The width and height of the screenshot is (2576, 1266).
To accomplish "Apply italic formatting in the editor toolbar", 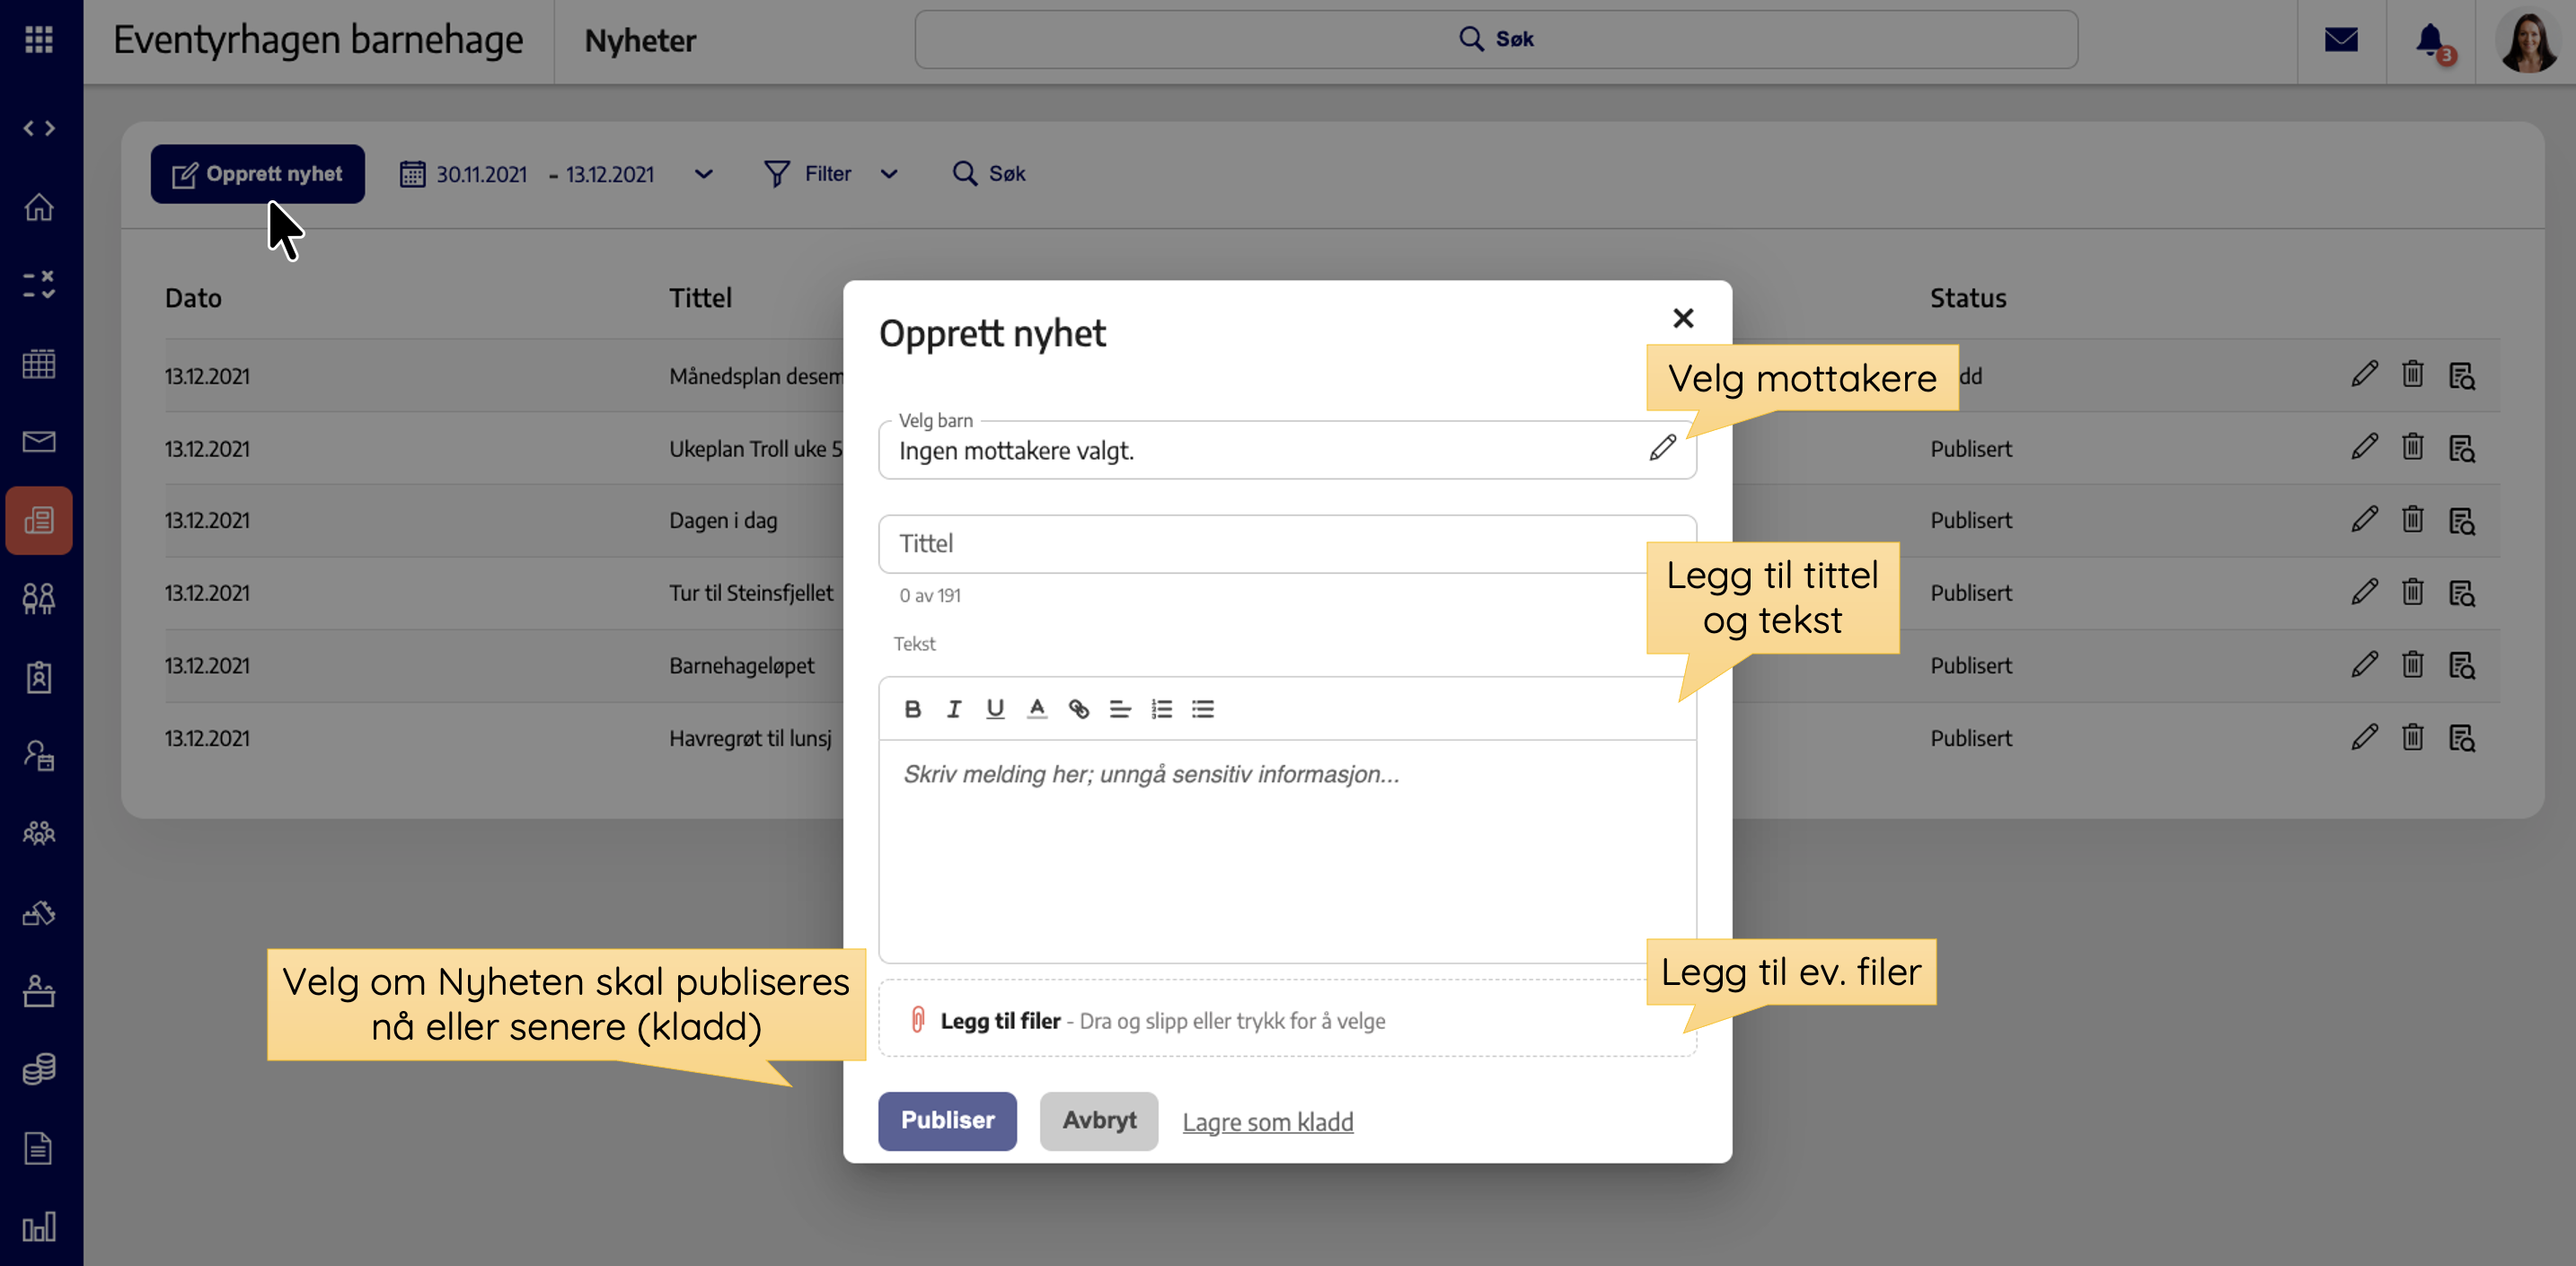I will point(953,709).
